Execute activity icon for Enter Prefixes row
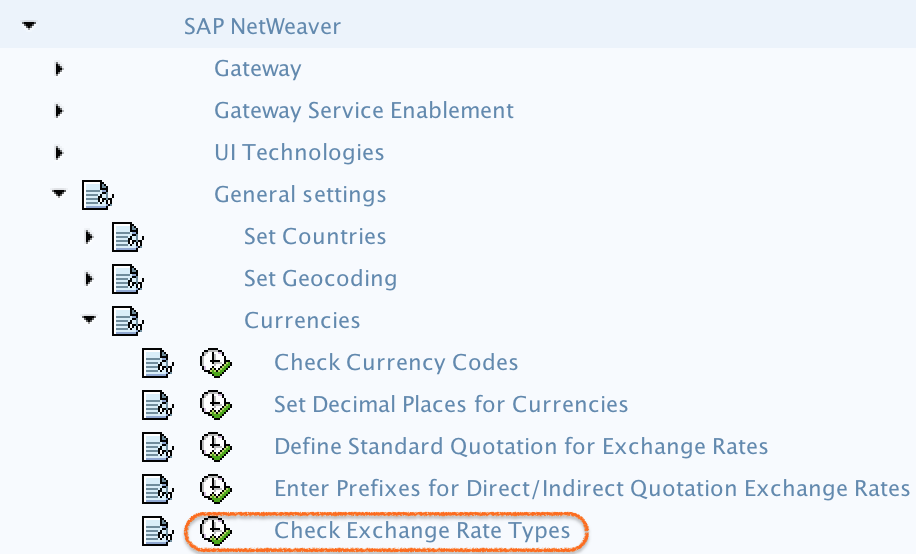This screenshot has width=916, height=554. pyautogui.click(x=216, y=489)
